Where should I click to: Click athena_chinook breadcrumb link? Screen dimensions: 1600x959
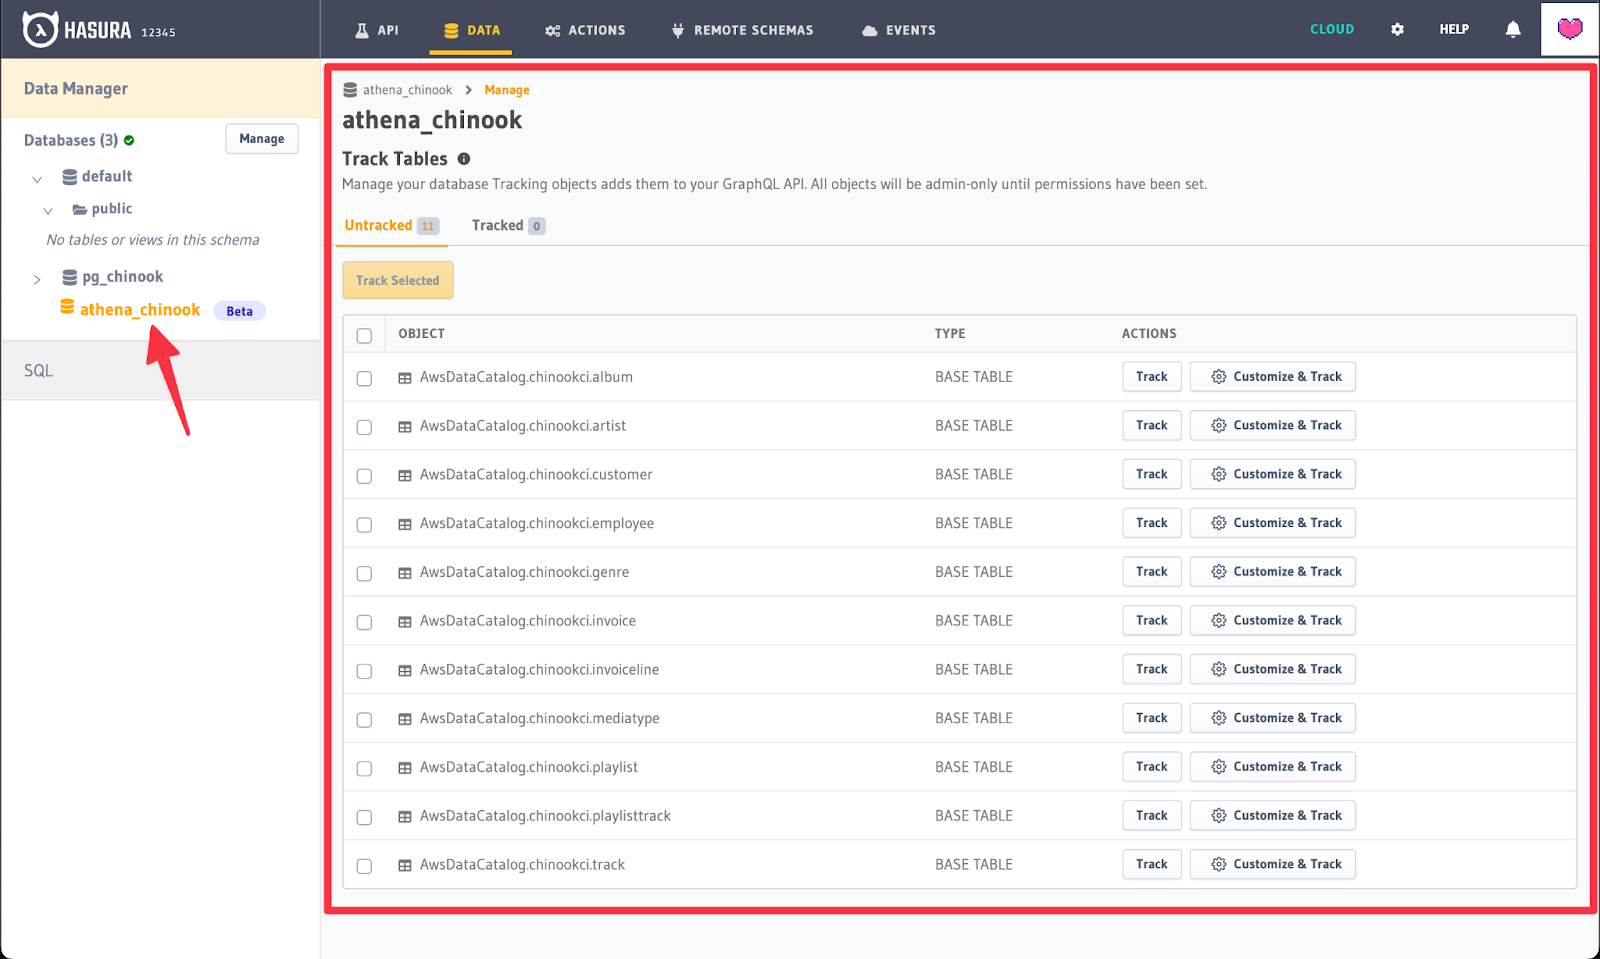[x=407, y=90]
